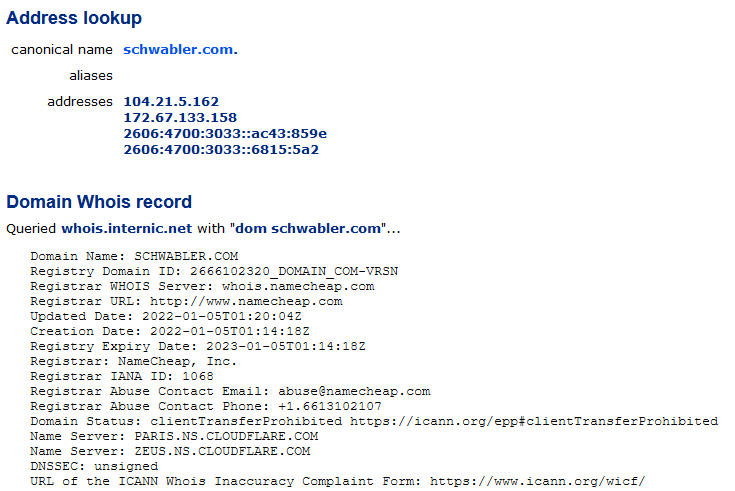This screenshot has height=491, width=735.
Task: Click the clientTransferProhibited ICANN URL
Action: (x=534, y=421)
